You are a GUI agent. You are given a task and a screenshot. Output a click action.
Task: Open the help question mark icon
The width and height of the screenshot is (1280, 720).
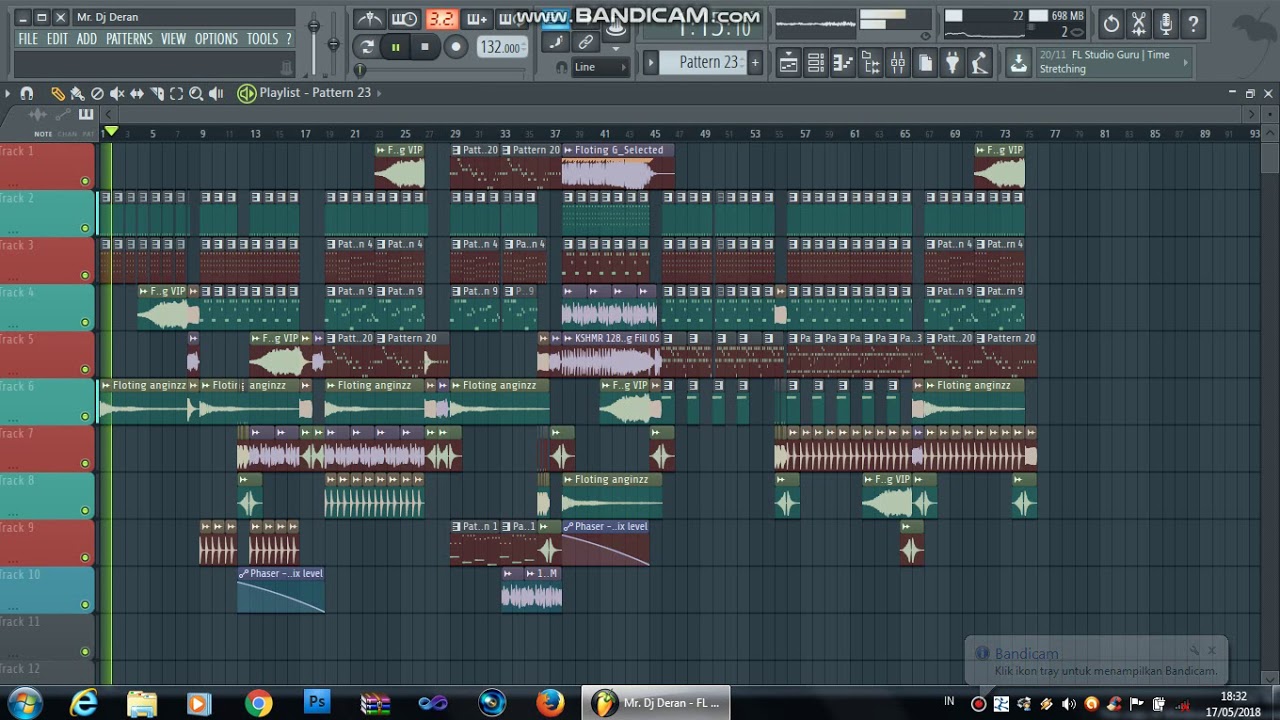point(1194,24)
